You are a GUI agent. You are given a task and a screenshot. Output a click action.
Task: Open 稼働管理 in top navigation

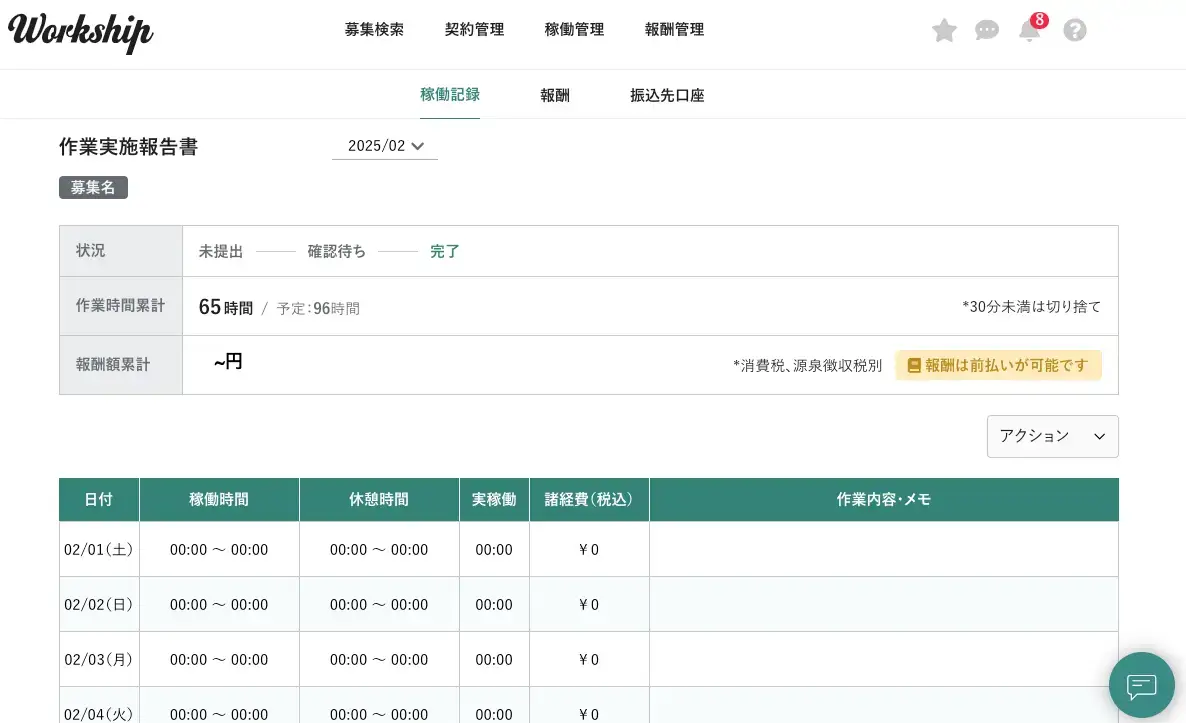tap(574, 30)
